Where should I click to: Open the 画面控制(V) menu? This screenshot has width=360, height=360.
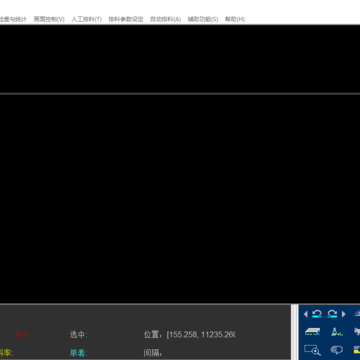click(49, 19)
